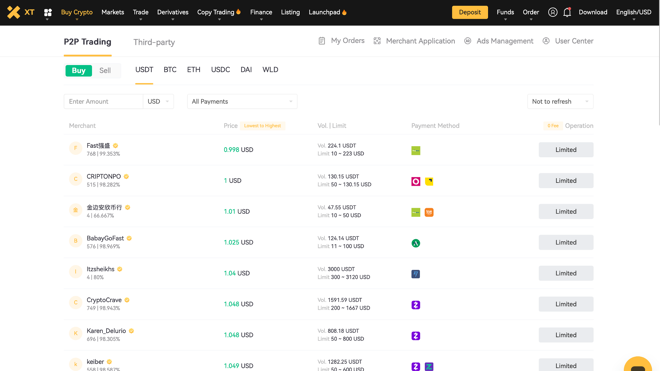Viewport: 660px width, 371px height.
Task: Switch to Buy mode
Action: 78,70
